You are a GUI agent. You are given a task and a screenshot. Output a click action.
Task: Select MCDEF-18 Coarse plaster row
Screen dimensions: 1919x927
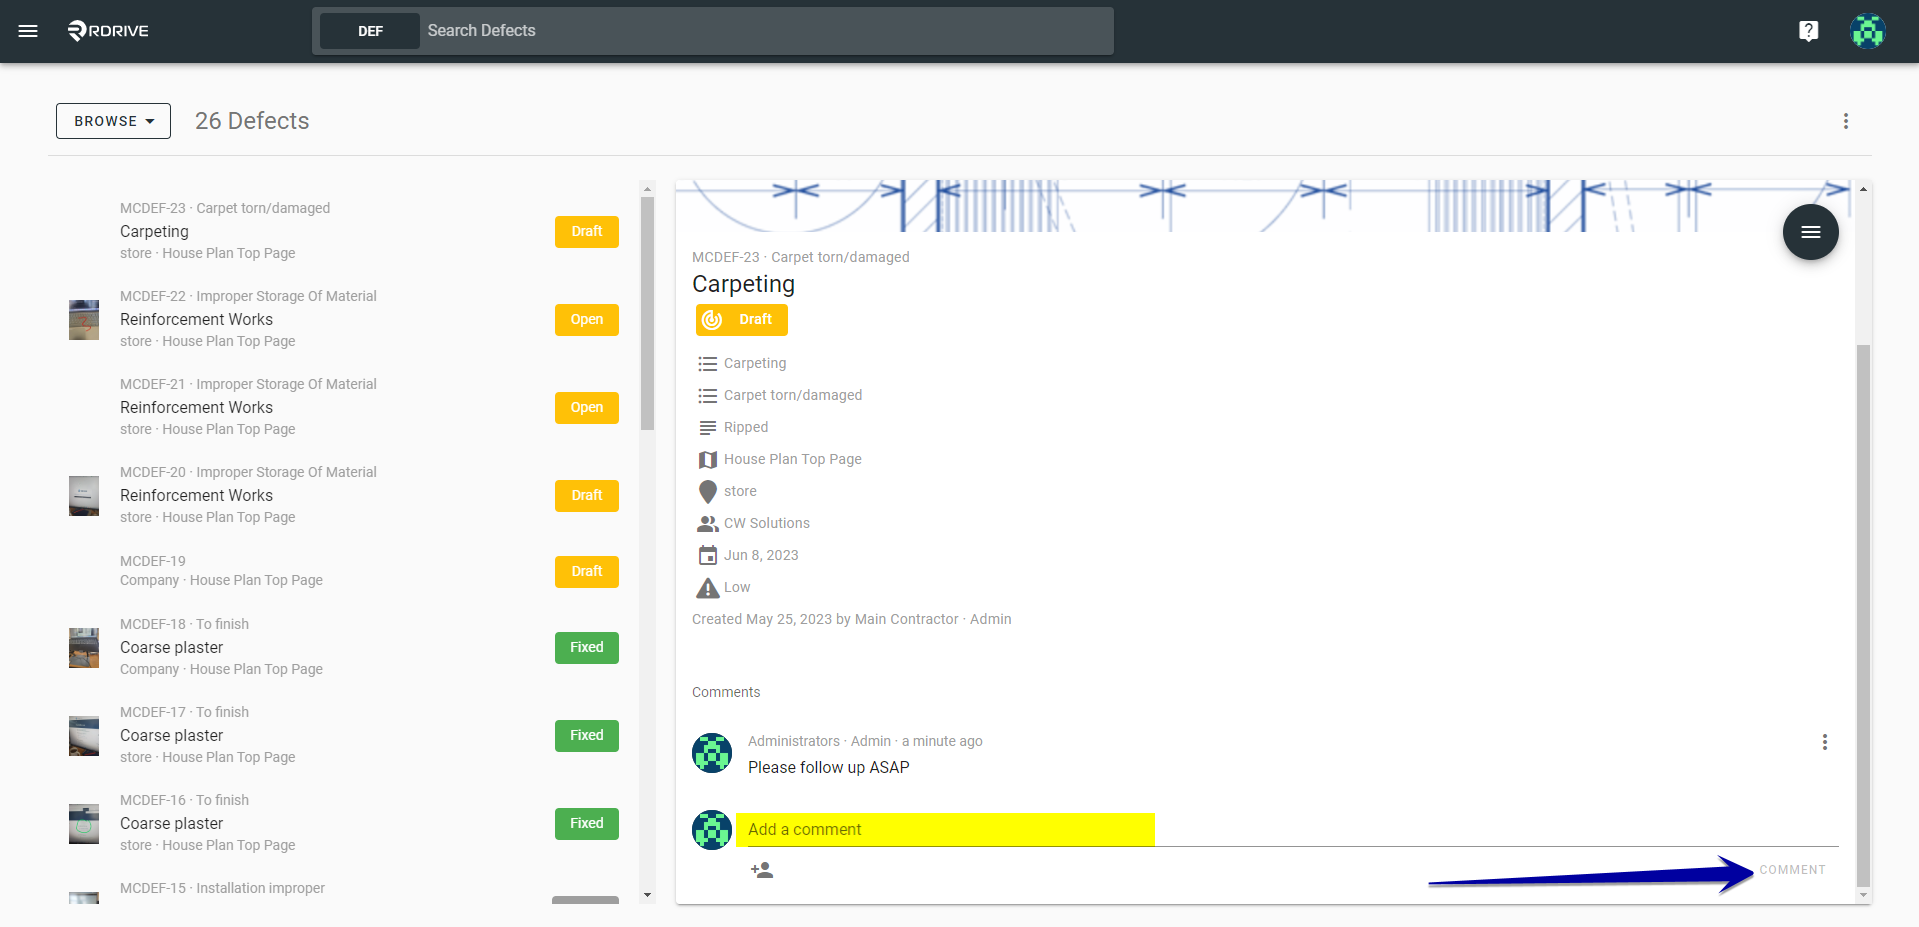(x=343, y=647)
